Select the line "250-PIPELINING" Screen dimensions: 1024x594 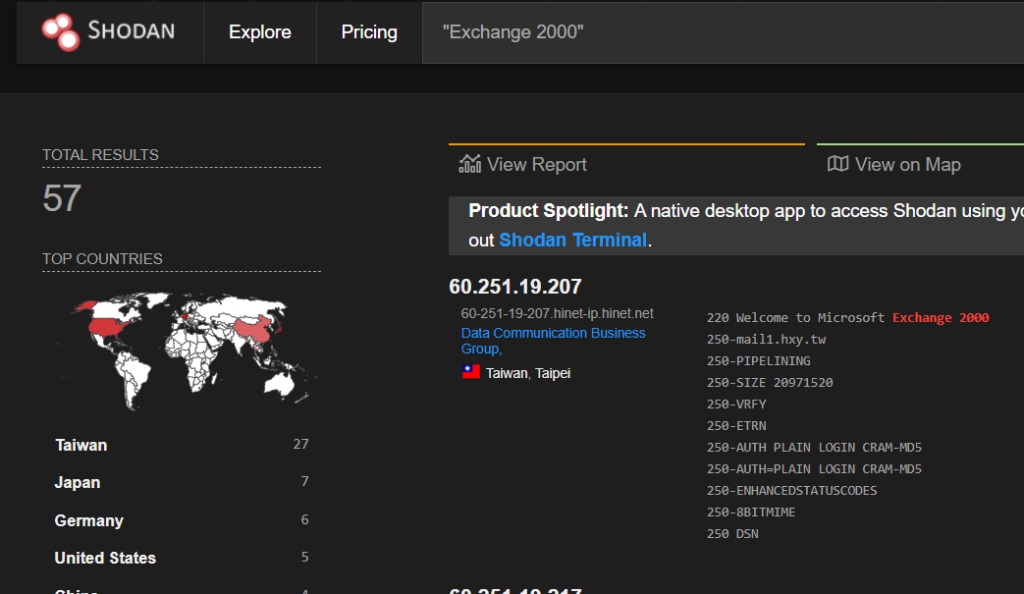coord(758,361)
